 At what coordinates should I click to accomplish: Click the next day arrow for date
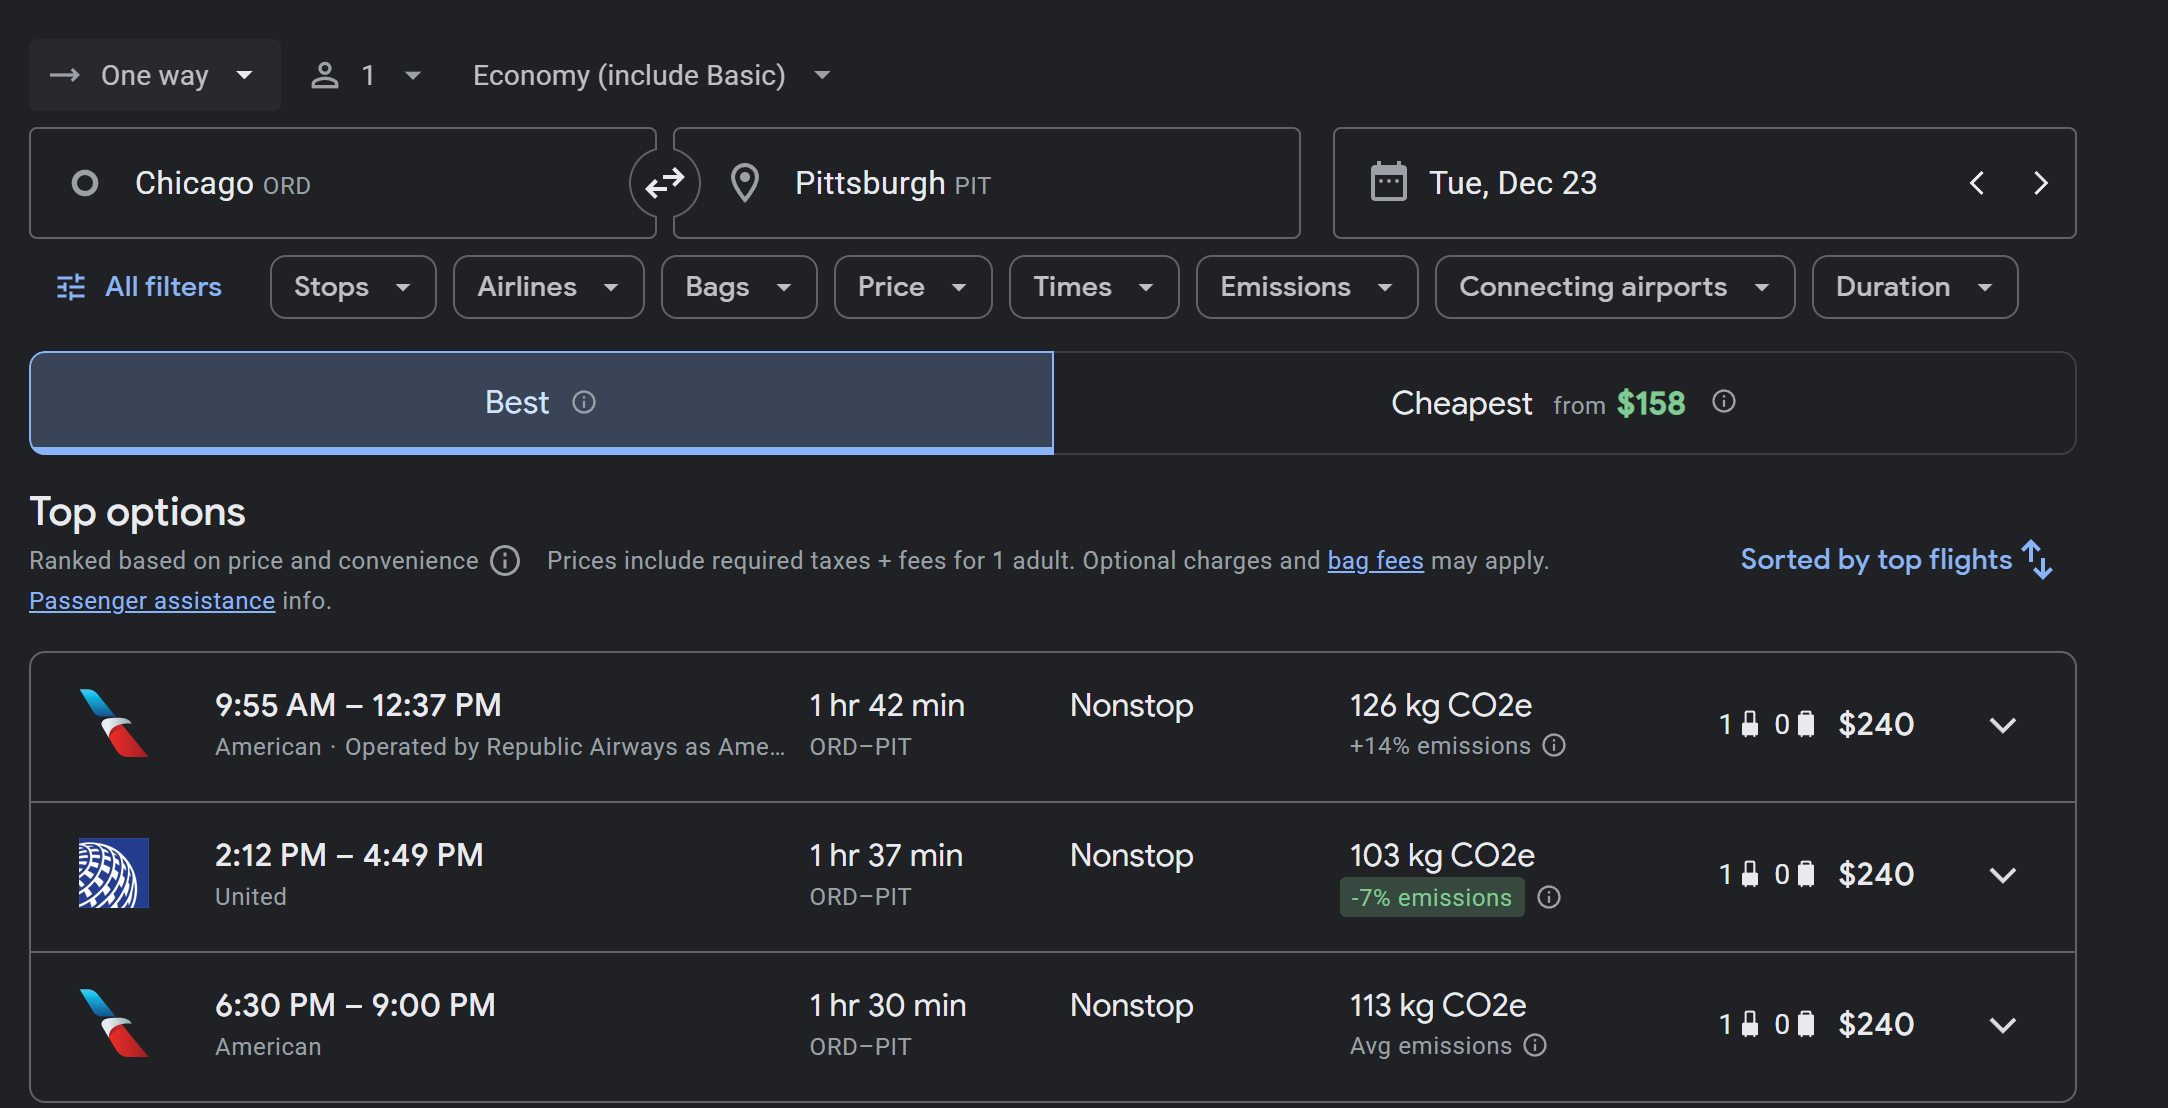2041,183
